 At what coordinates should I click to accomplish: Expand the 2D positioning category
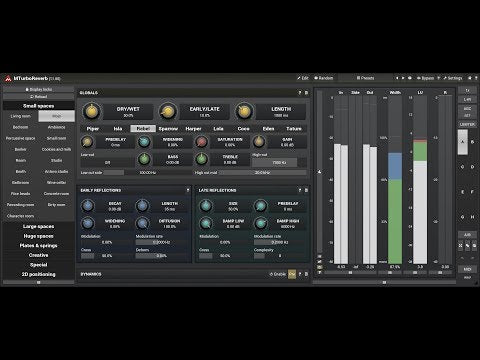pos(39,274)
